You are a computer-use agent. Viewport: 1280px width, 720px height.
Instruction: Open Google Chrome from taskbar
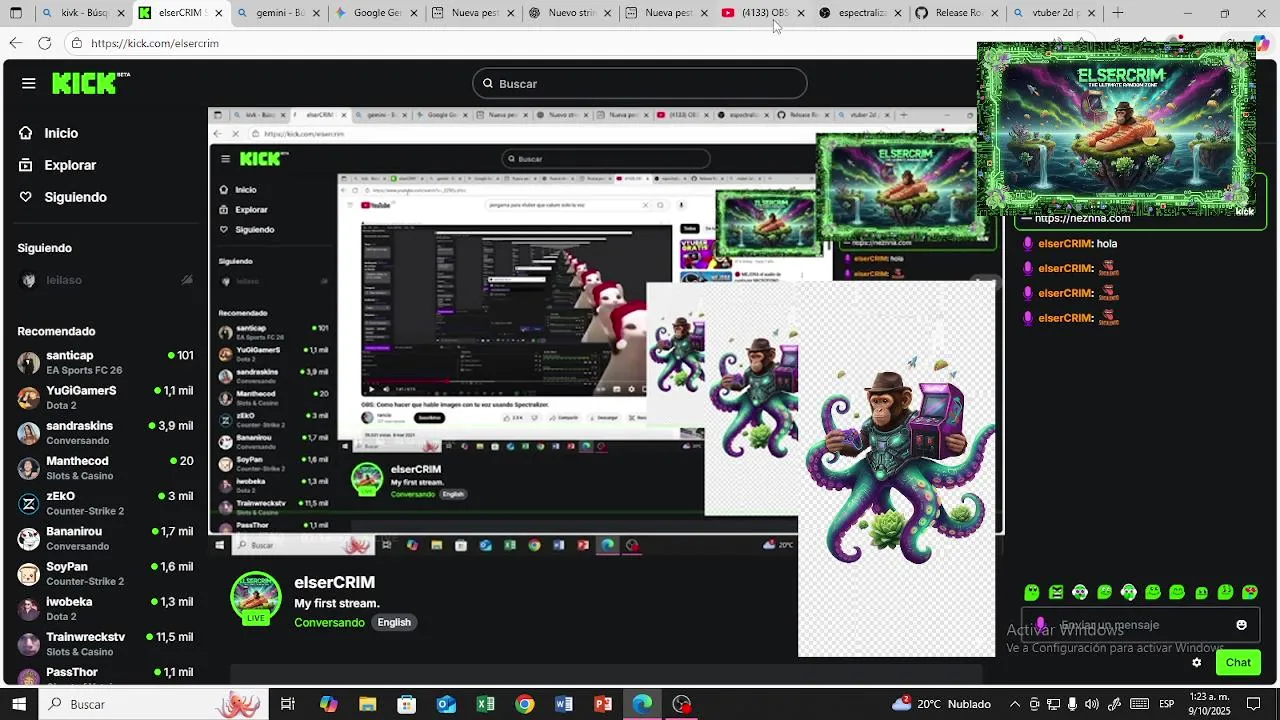point(524,704)
